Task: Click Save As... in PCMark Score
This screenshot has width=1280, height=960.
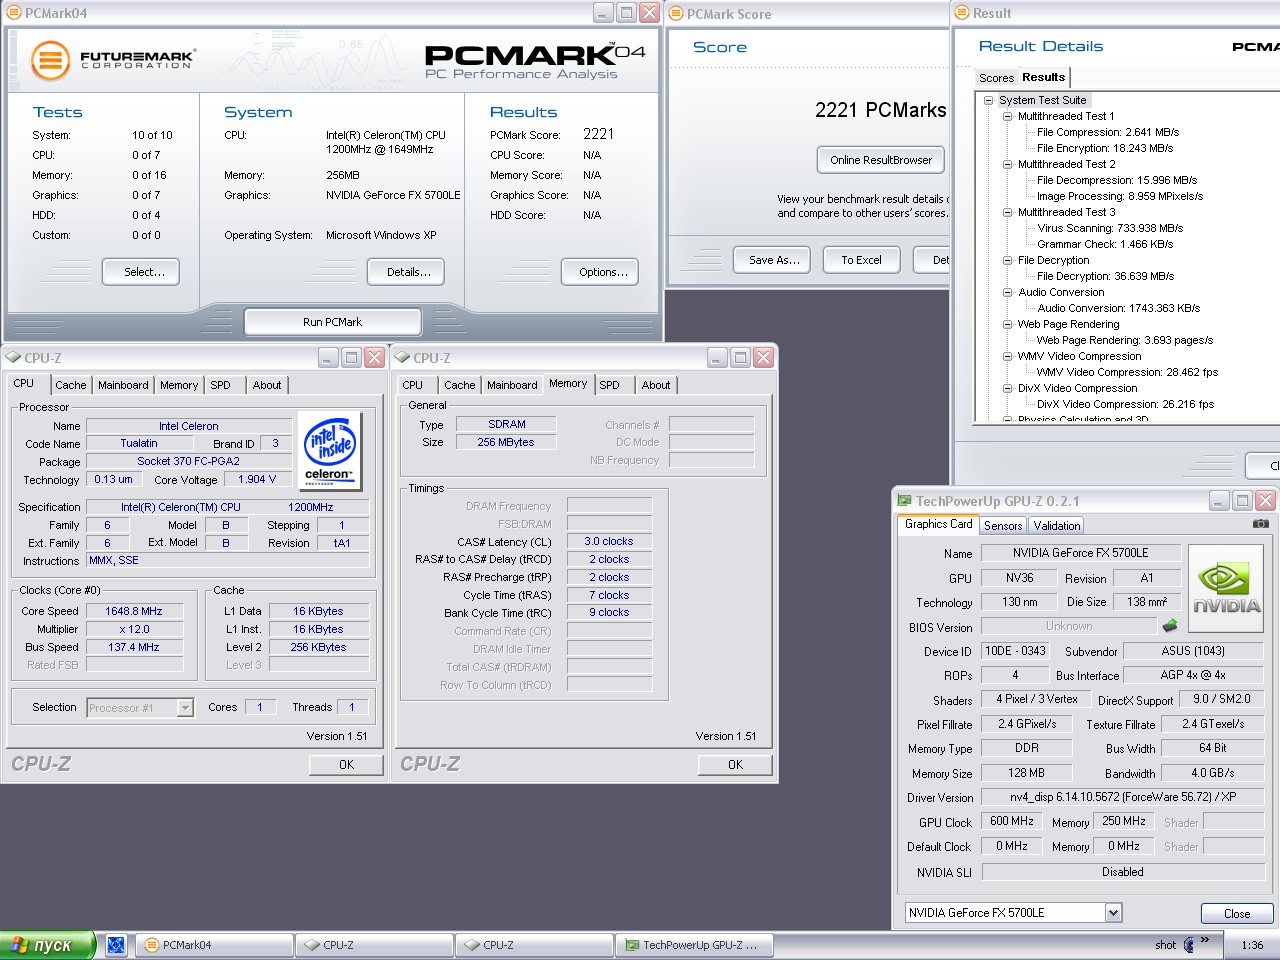Action: coord(772,260)
